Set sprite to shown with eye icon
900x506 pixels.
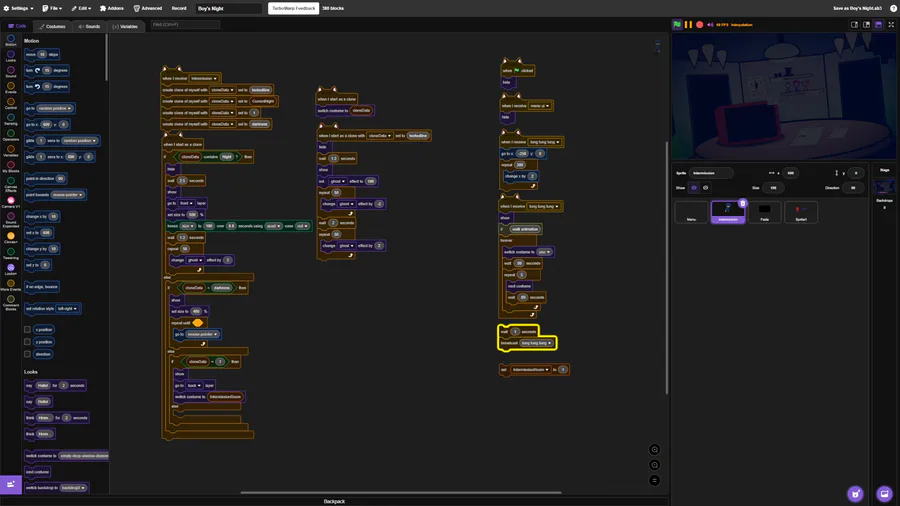(694, 188)
